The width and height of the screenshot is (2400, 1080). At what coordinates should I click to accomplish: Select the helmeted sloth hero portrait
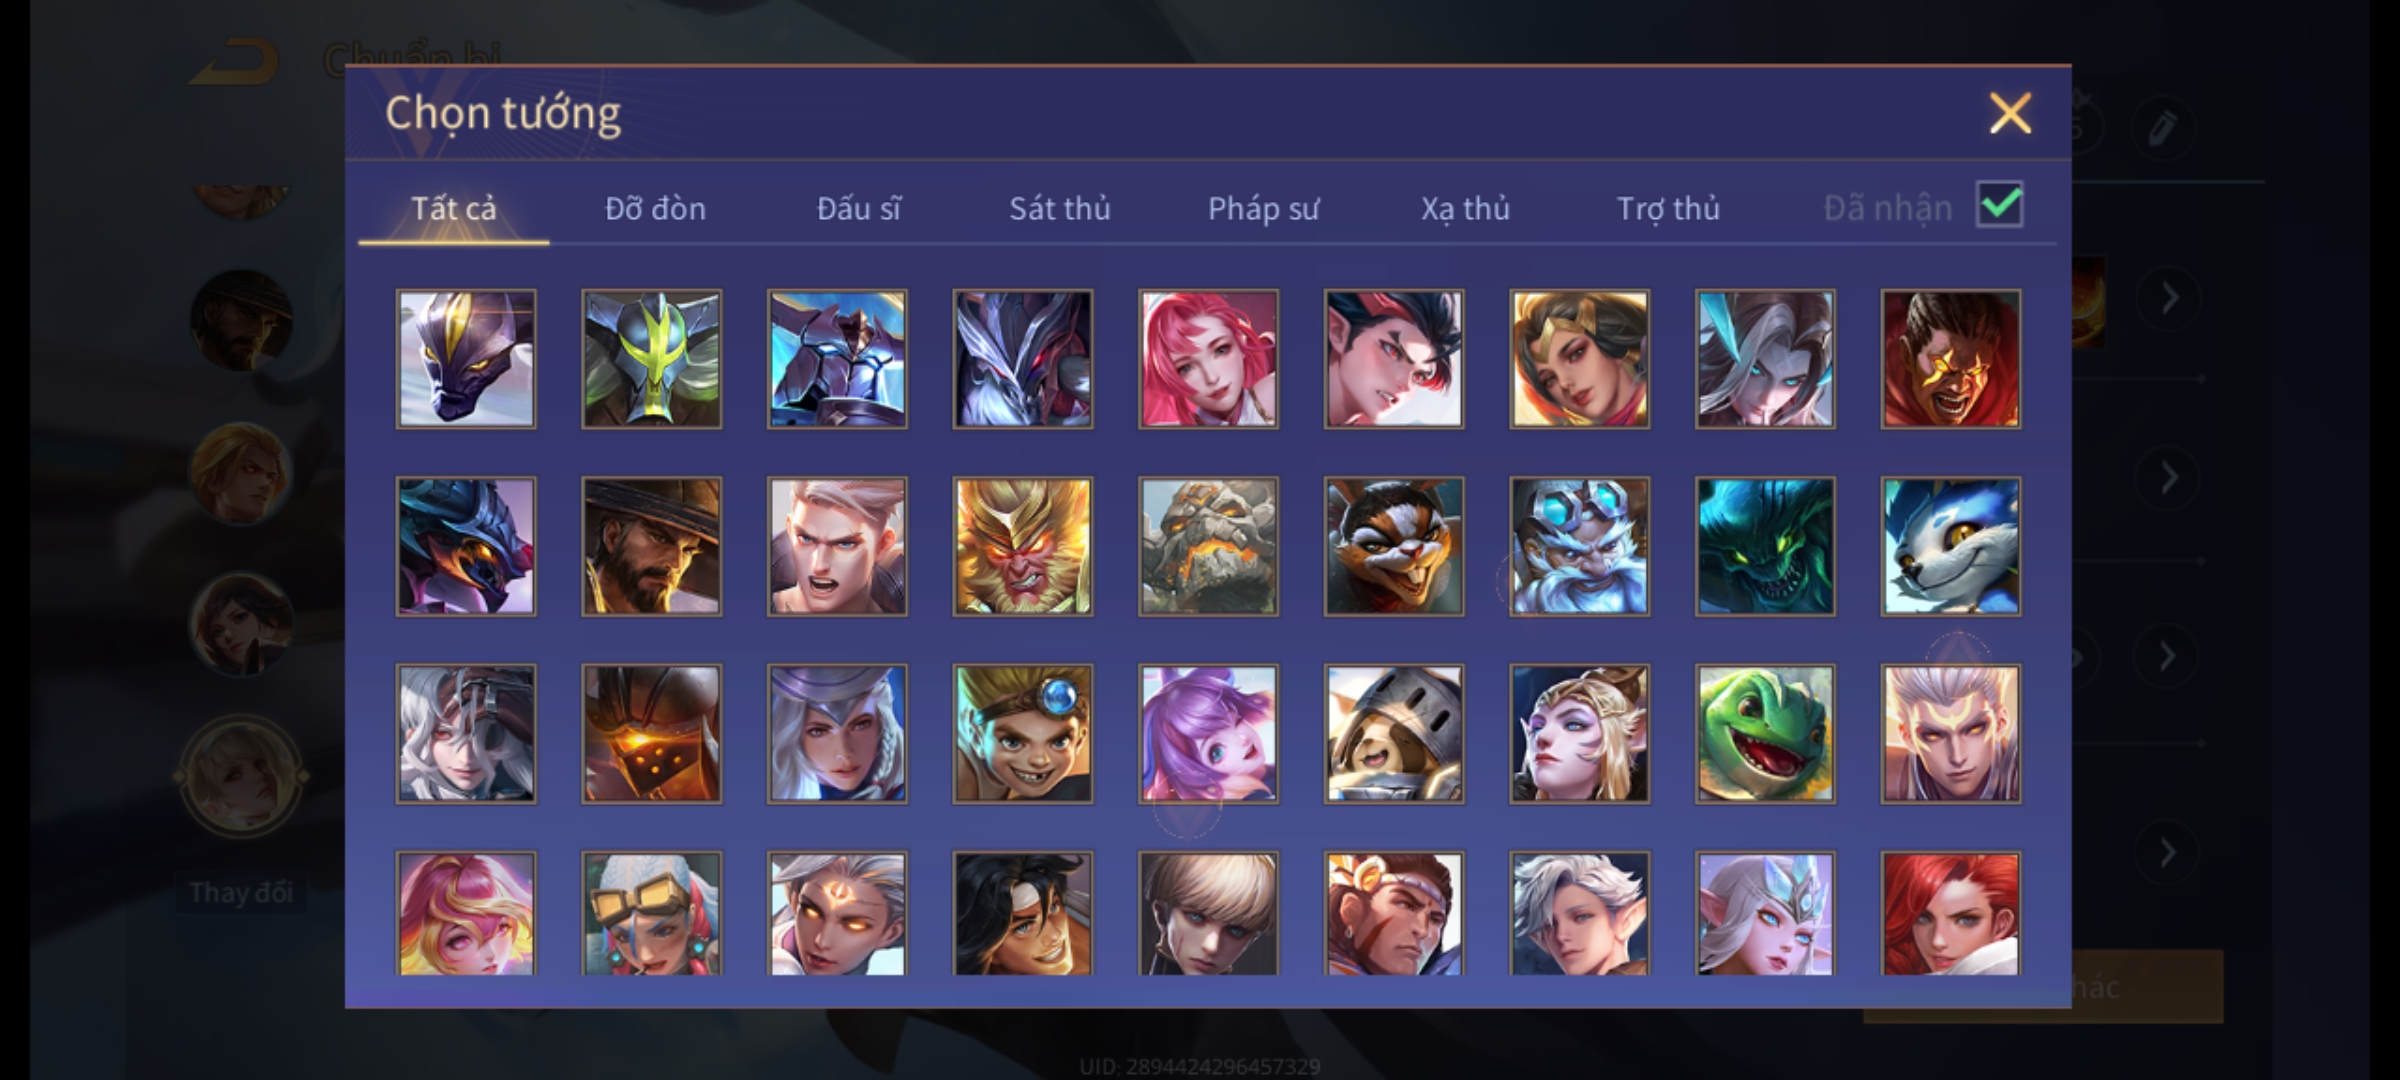tap(1394, 734)
